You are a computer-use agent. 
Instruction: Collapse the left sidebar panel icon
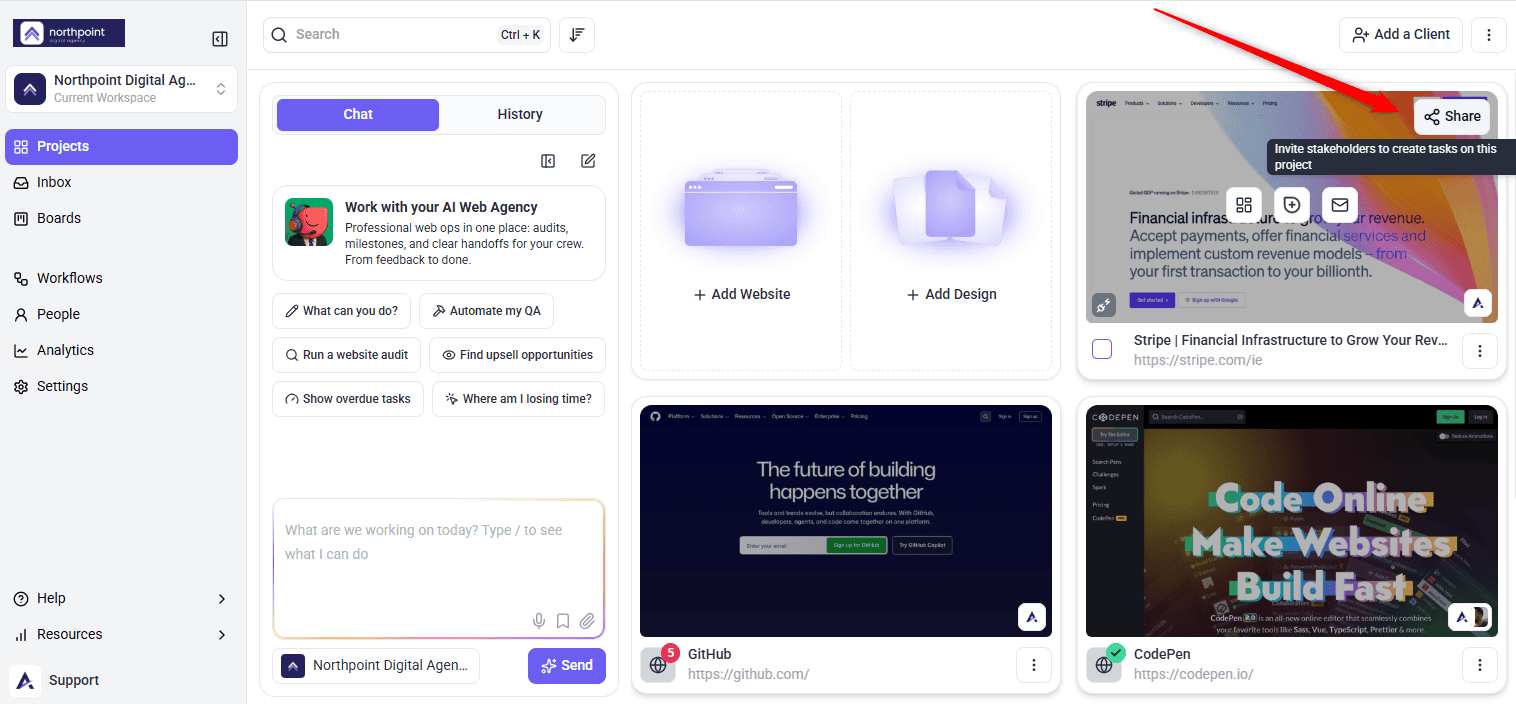[x=220, y=39]
